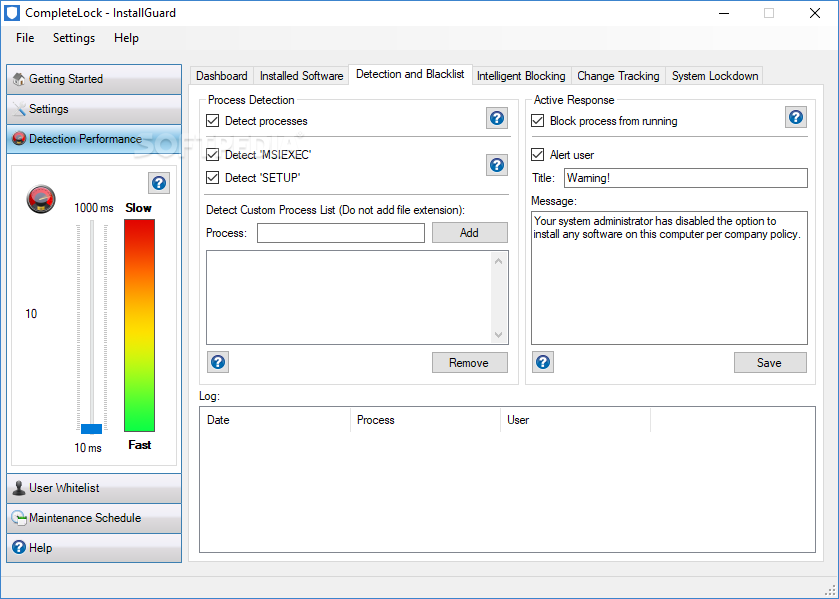This screenshot has width=839, height=599.
Task: Click the alert Title field showing Warning!
Action: pos(685,178)
